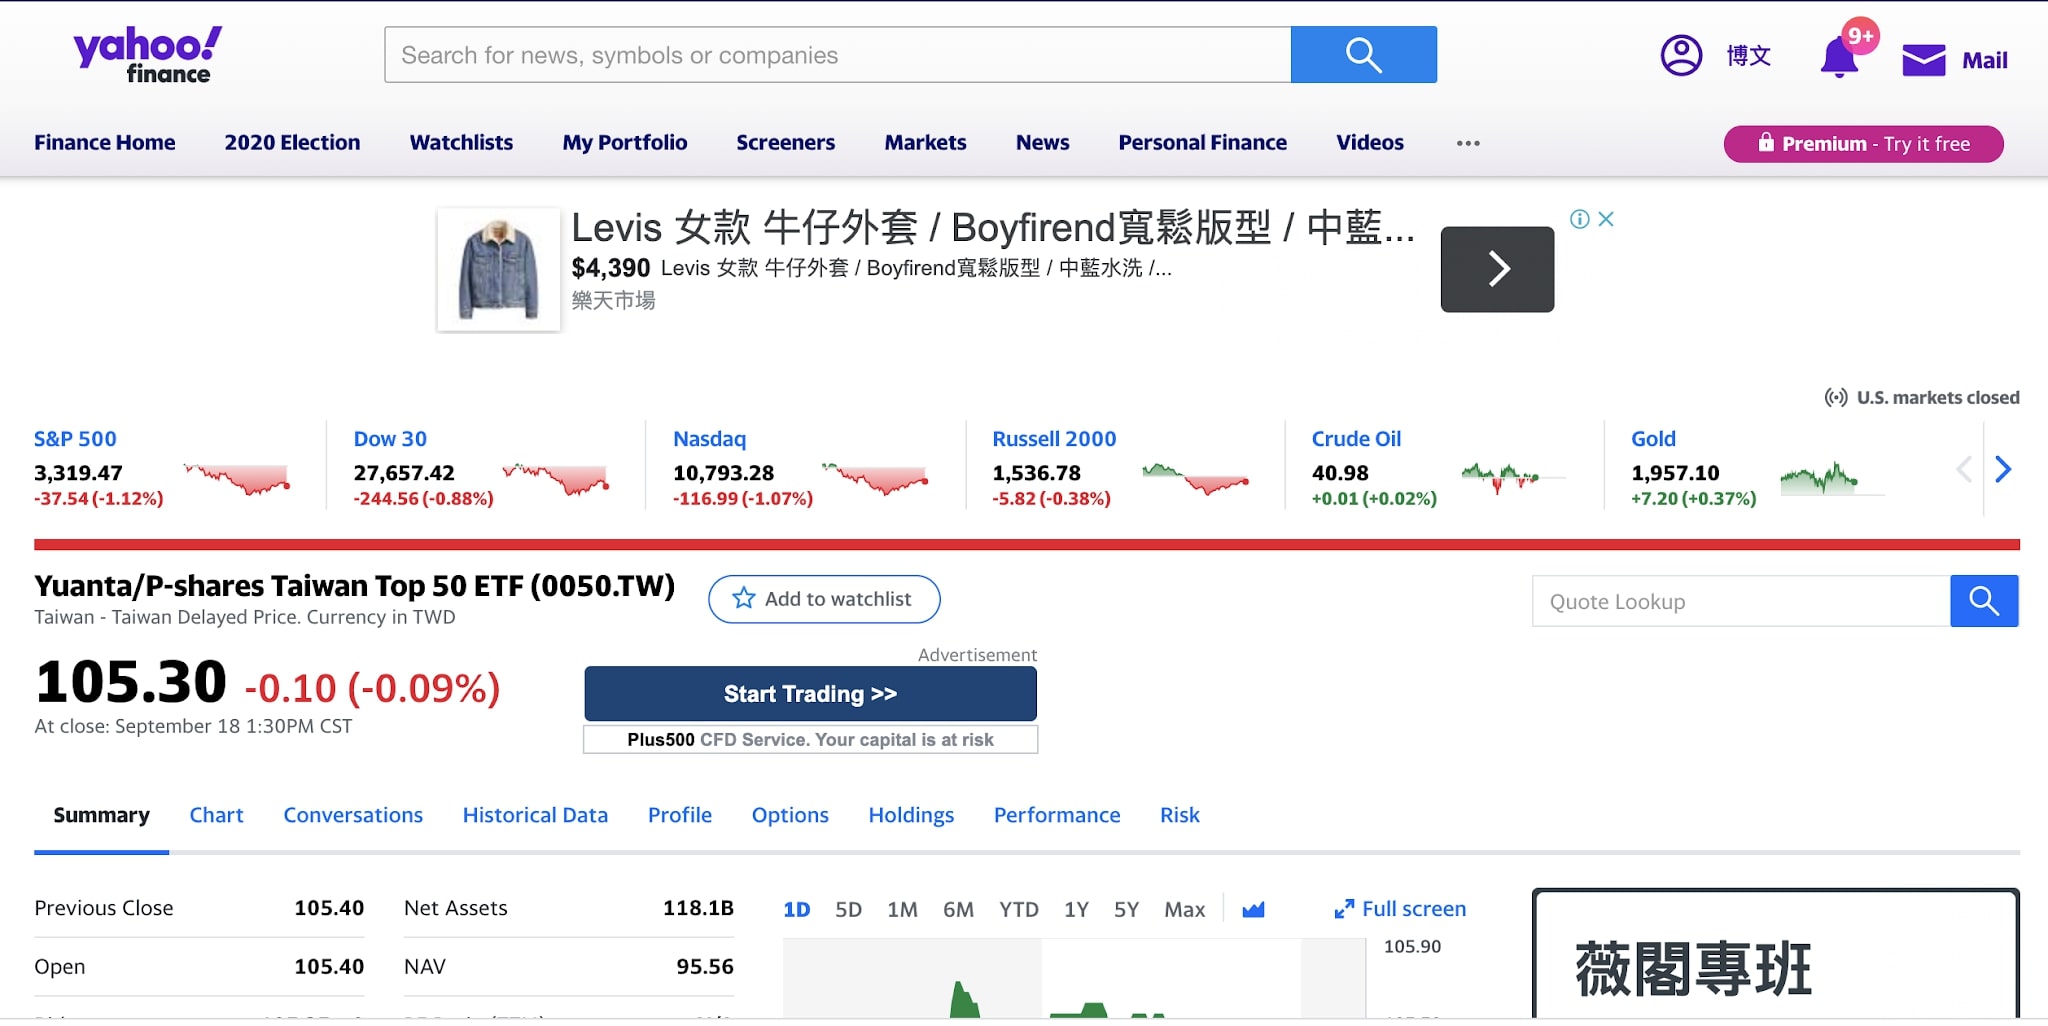
Task: Select 6M chart range
Action: click(958, 909)
